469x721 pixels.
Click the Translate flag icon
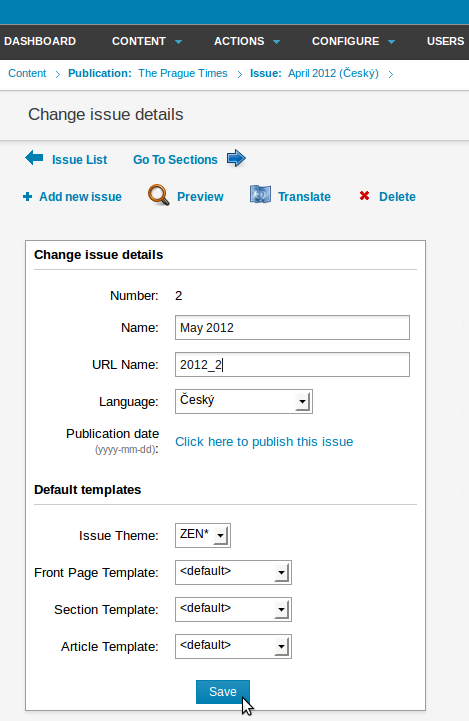(x=260, y=195)
